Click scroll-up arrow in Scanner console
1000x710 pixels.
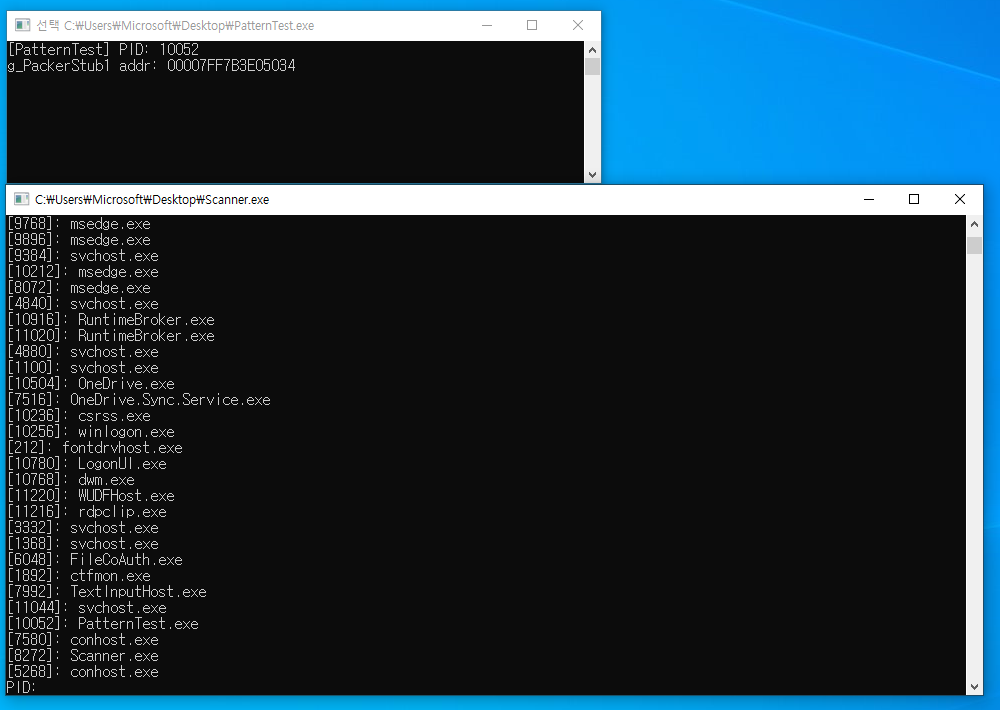tap(975, 224)
